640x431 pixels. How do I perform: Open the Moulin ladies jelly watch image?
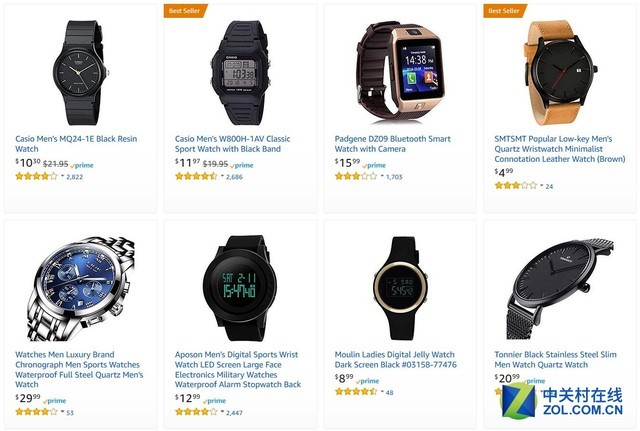click(400, 288)
